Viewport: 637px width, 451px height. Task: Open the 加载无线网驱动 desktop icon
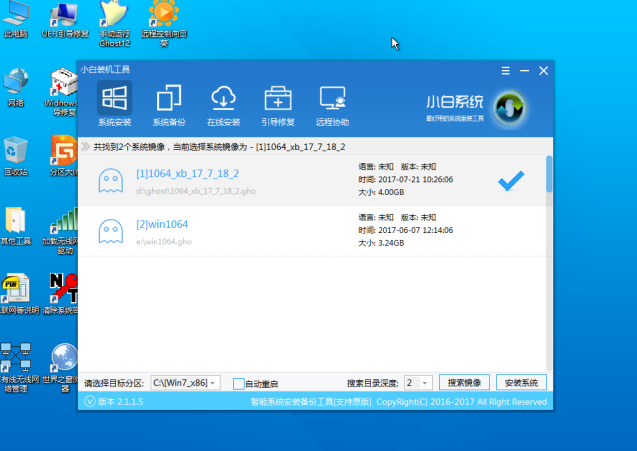click(x=61, y=231)
